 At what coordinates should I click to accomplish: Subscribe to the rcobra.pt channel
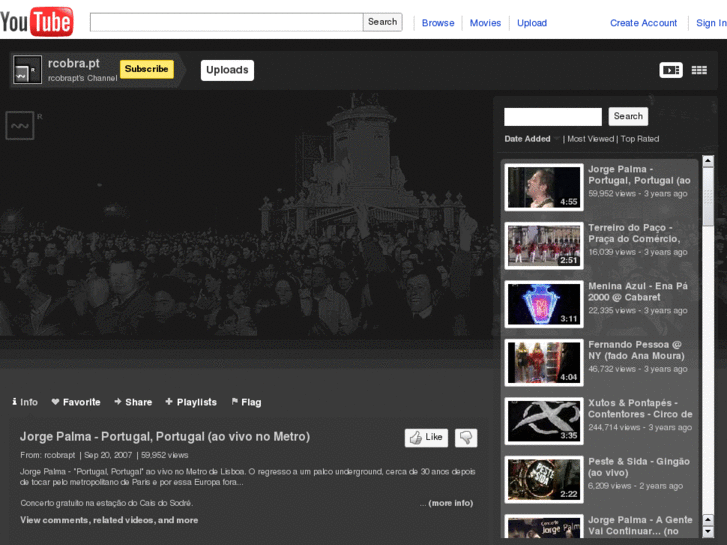tap(147, 69)
